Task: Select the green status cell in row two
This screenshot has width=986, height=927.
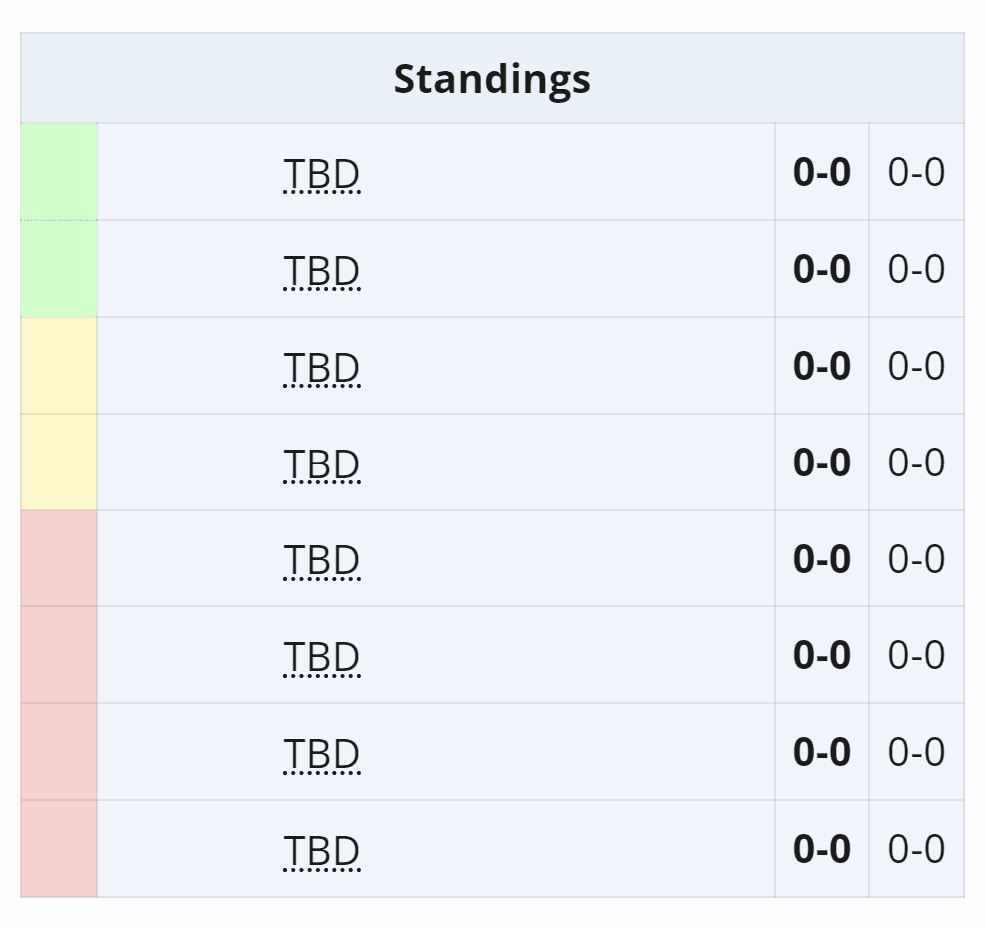Action: [58, 269]
